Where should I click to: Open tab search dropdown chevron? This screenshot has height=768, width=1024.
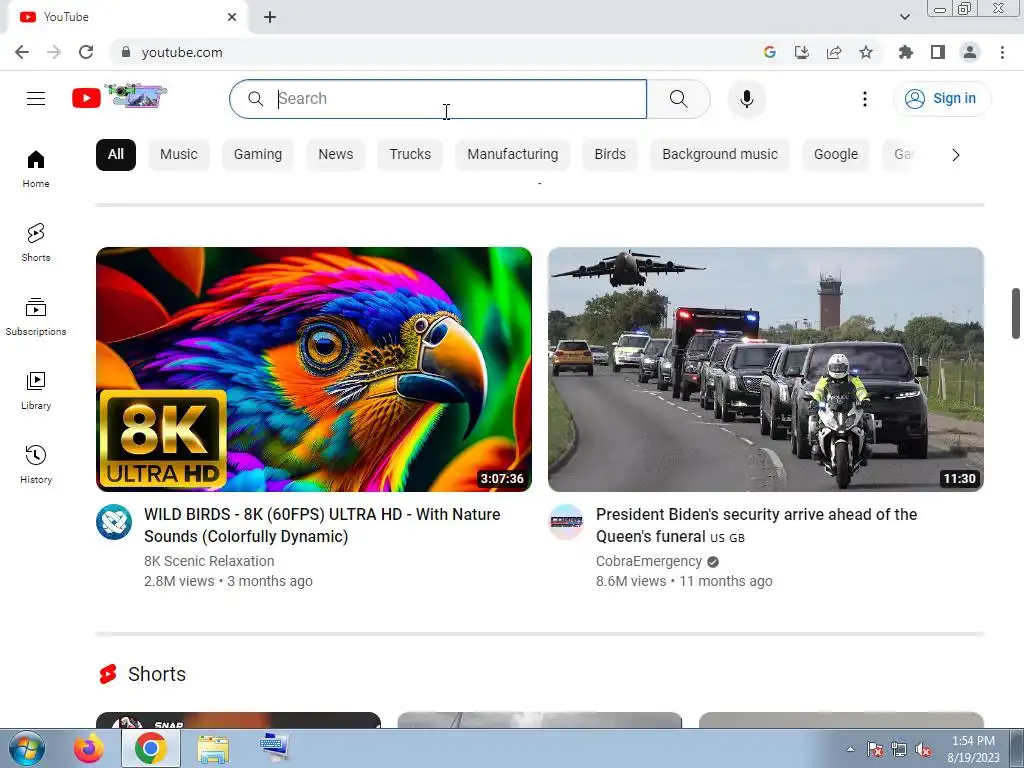click(904, 17)
